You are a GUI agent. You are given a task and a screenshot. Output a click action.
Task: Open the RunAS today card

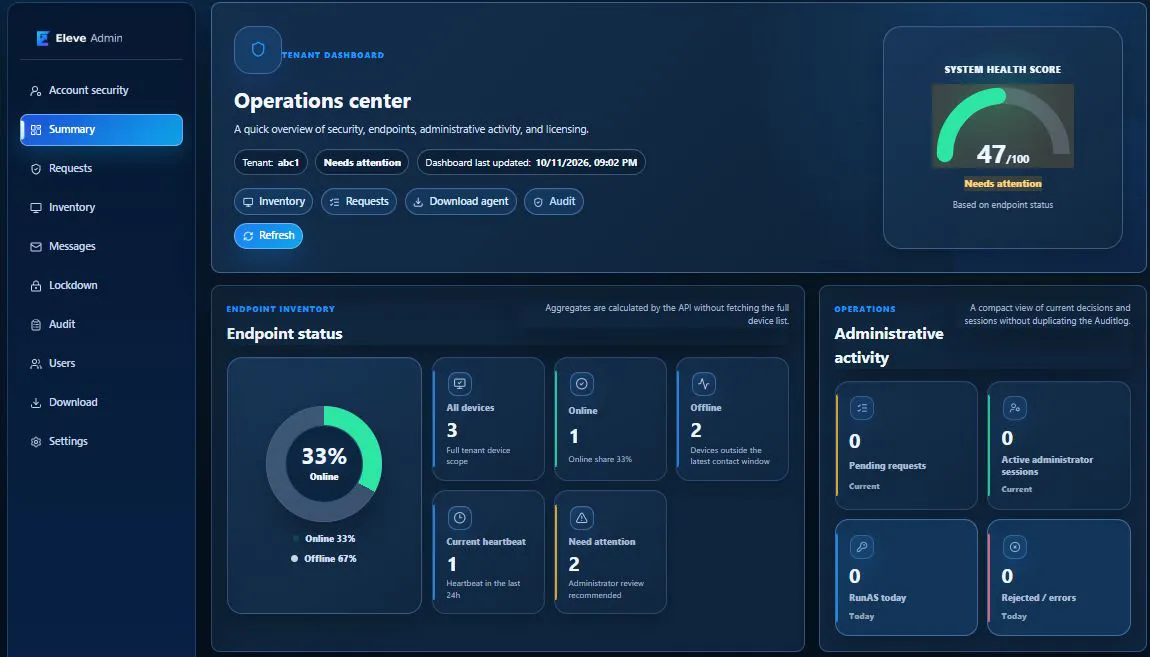click(x=907, y=578)
